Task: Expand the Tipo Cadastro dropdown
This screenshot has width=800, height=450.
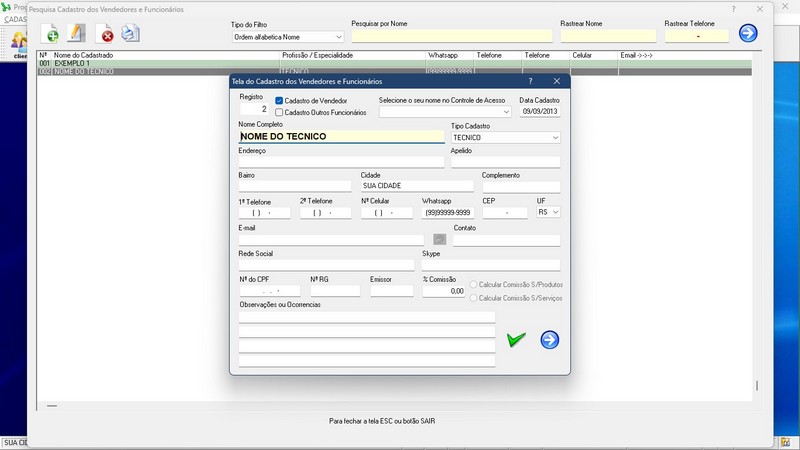Action: (506, 137)
